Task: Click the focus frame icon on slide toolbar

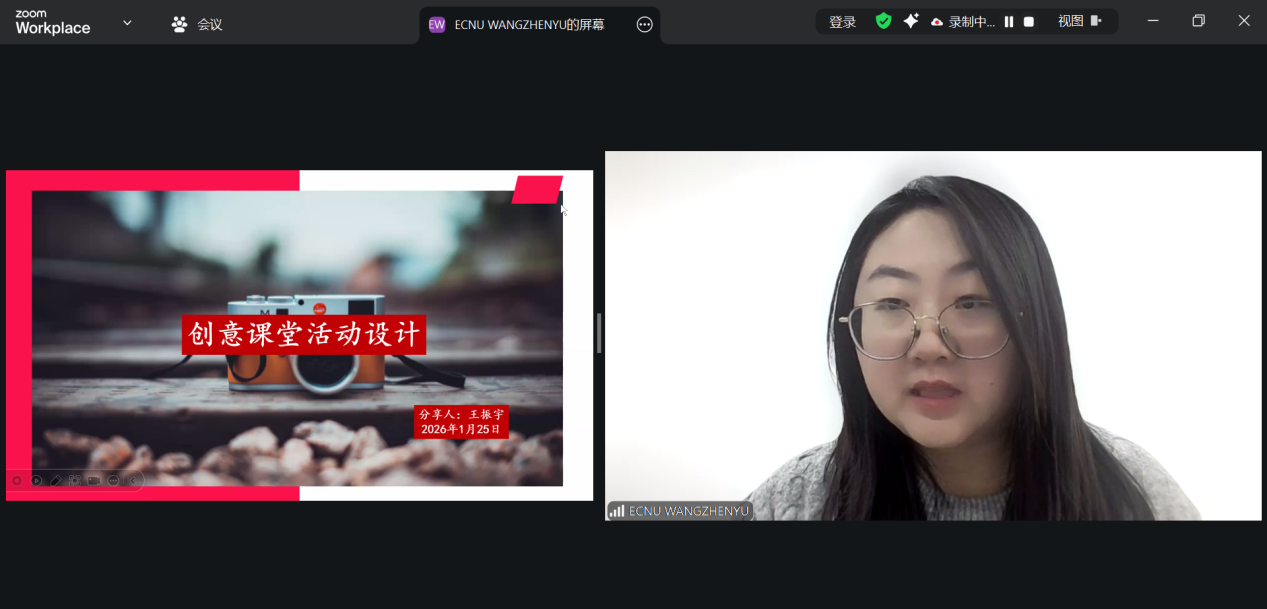Action: (75, 481)
